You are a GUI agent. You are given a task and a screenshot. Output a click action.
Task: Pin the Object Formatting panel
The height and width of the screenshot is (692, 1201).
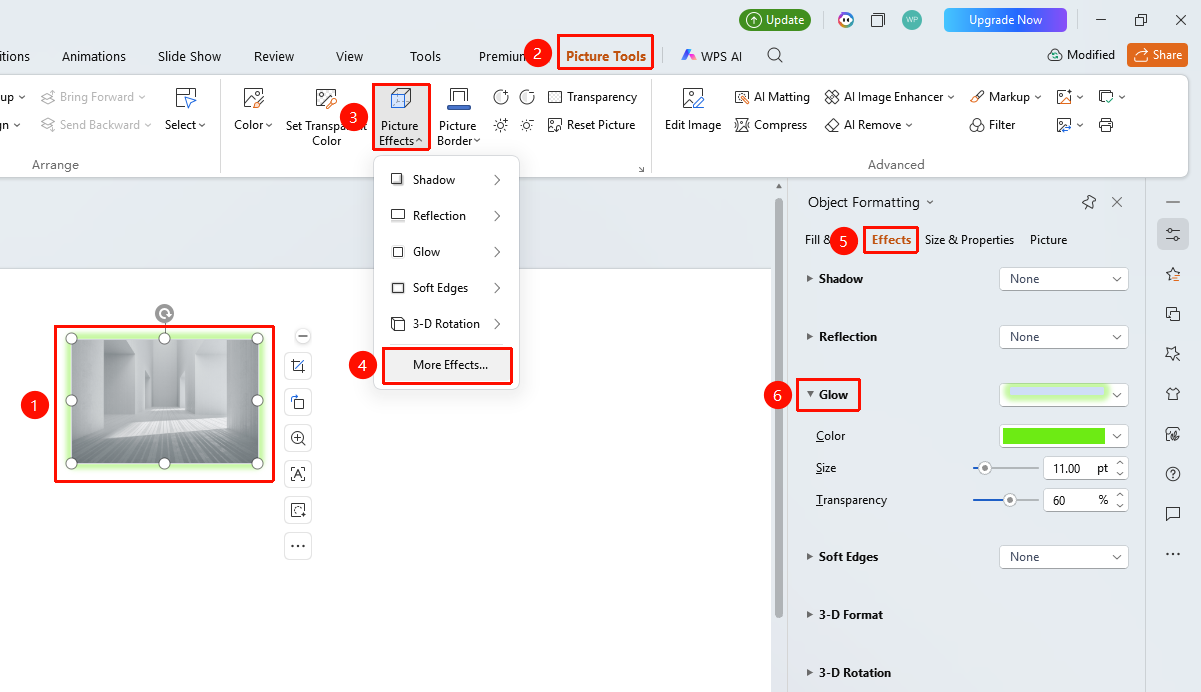click(1089, 202)
